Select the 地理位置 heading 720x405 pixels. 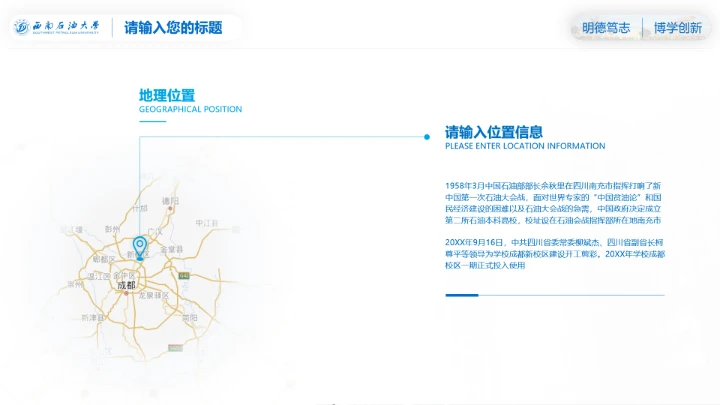point(167,96)
